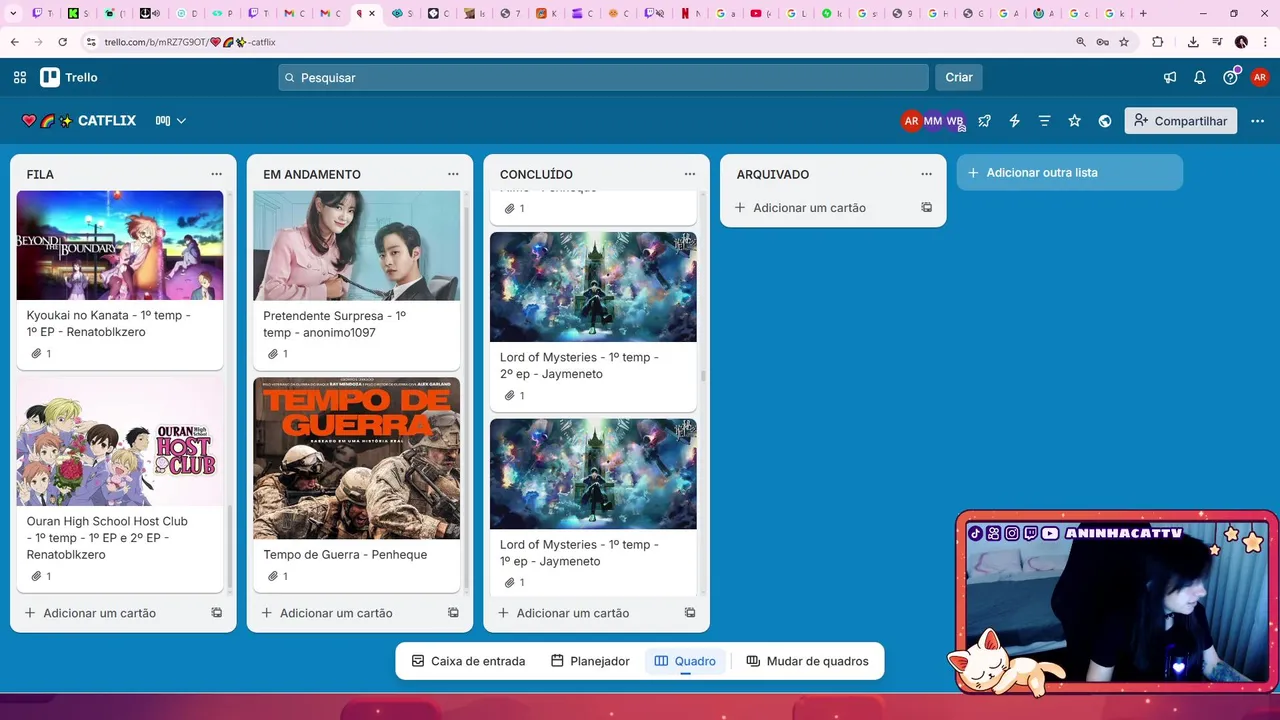This screenshot has height=720, width=1280.
Task: Open the AR account avatar in header
Action: click(1260, 77)
